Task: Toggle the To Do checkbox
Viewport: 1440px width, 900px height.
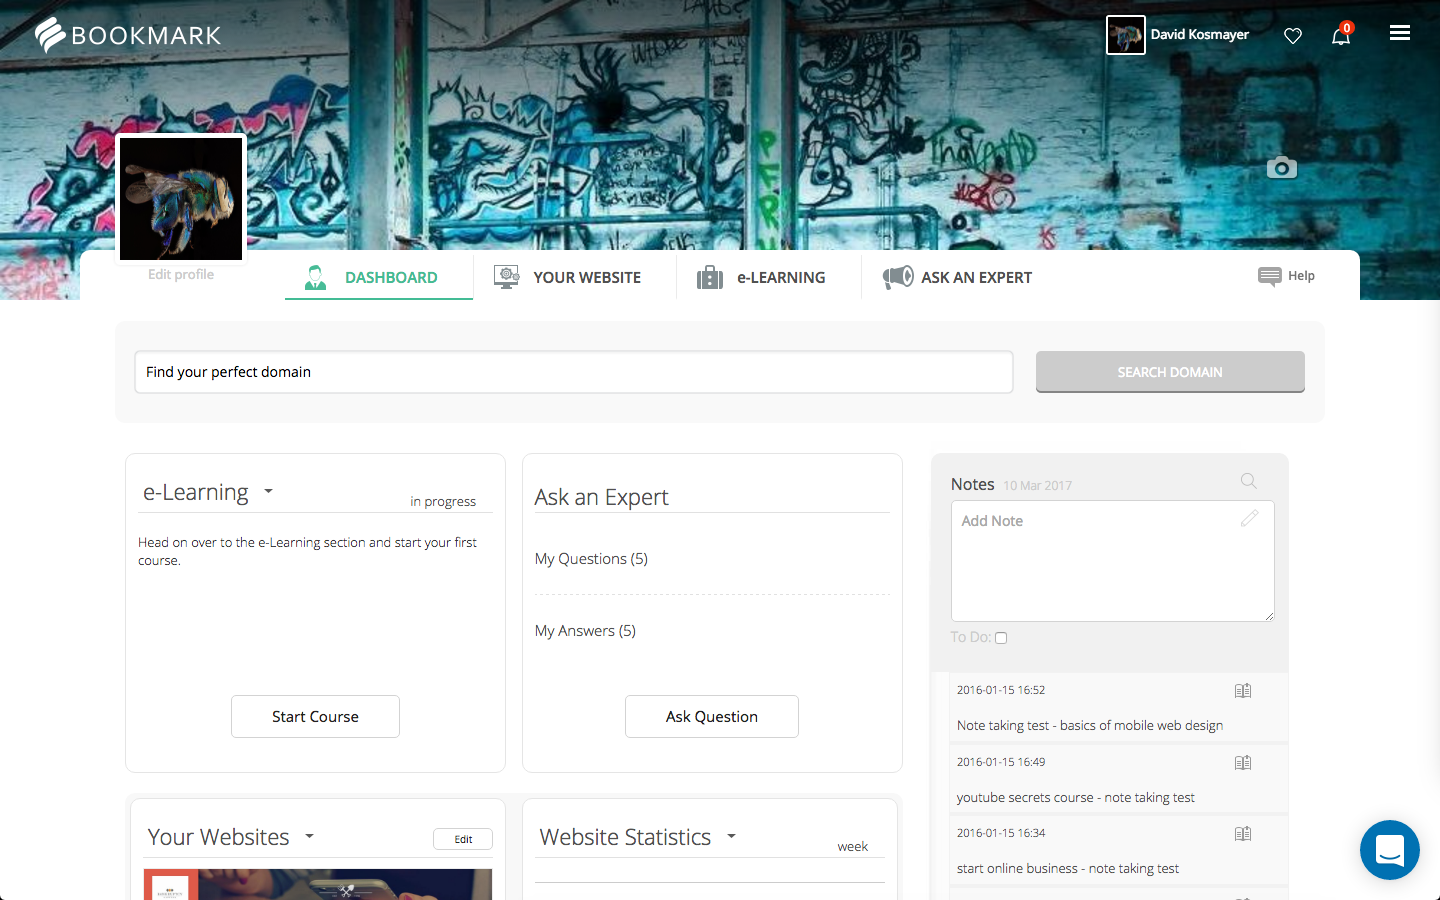Action: point(1001,638)
